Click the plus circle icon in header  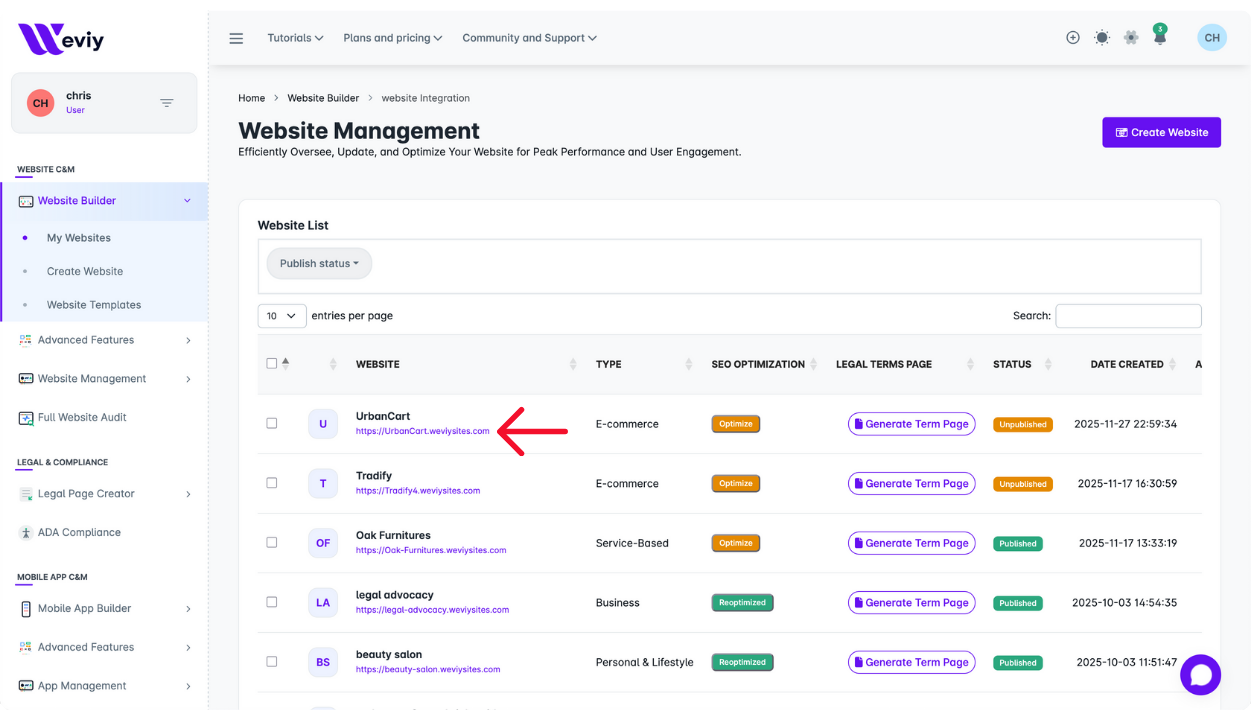(x=1072, y=38)
